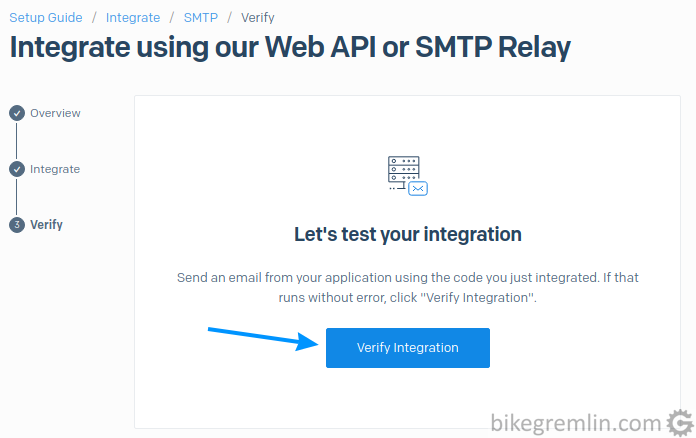Click the instruction text about sending an email

[407, 288]
